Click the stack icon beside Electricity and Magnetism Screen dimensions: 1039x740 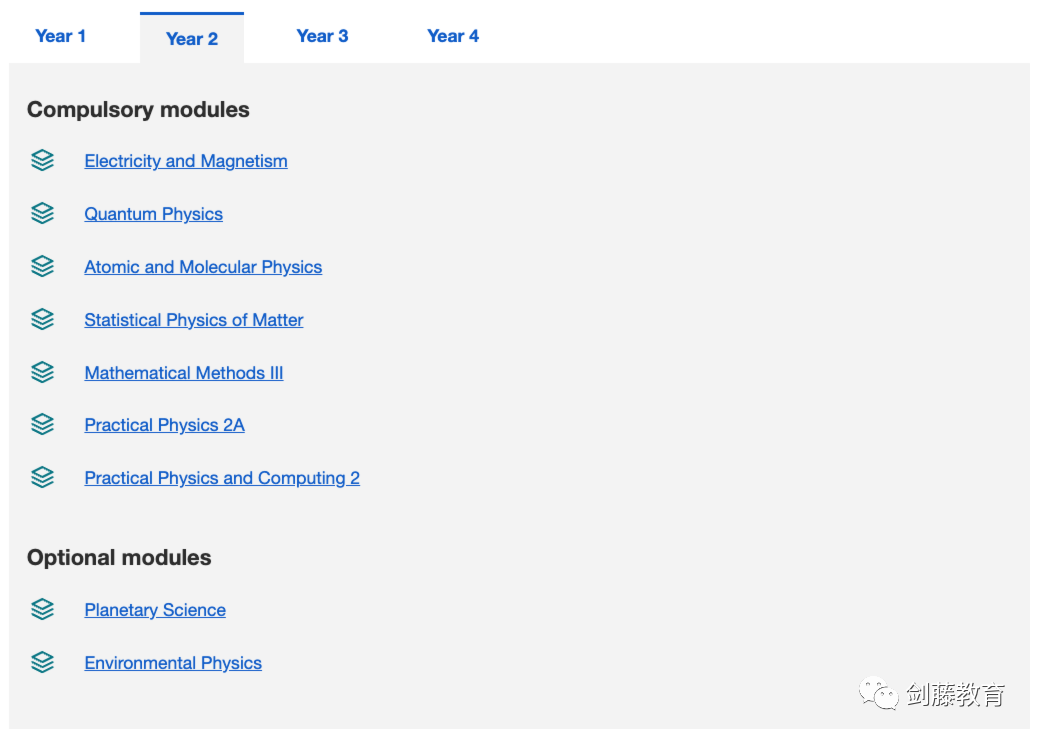click(42, 161)
